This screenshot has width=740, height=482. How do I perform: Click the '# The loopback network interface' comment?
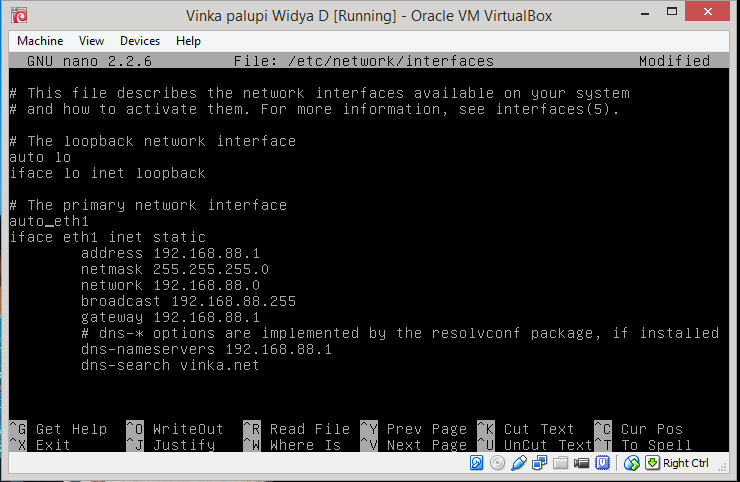(152, 141)
